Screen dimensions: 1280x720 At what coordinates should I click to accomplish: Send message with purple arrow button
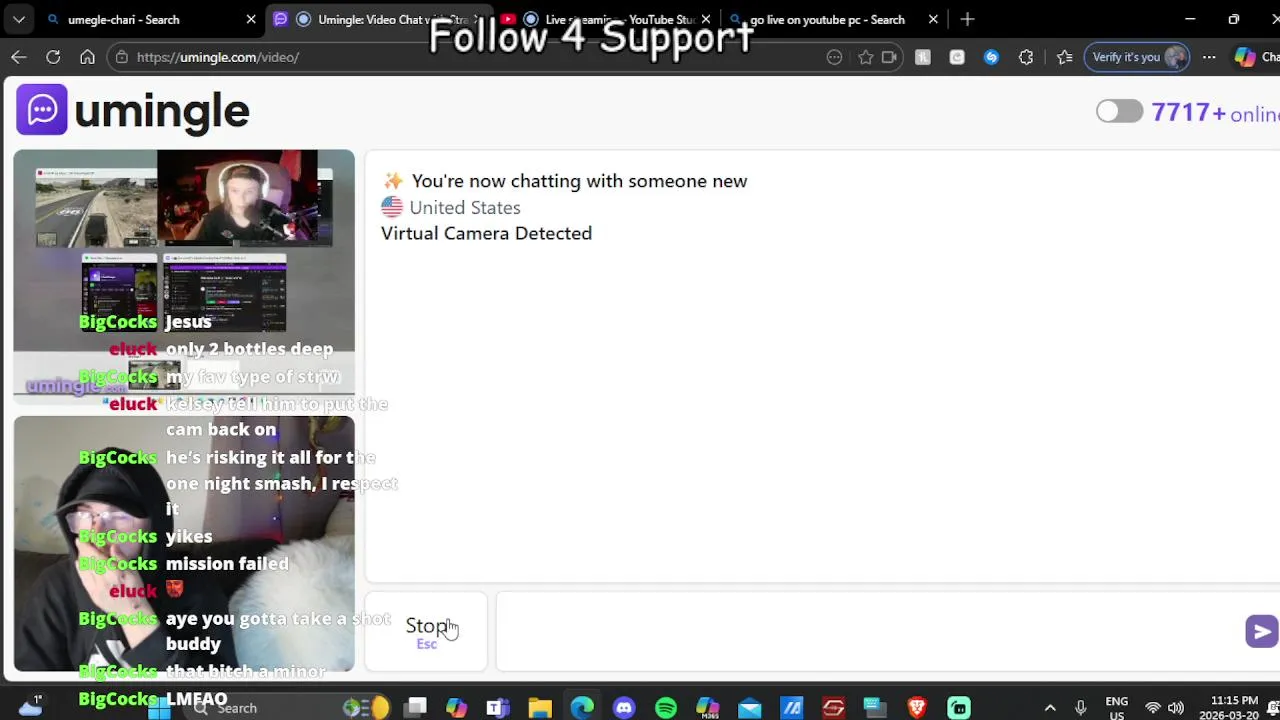pyautogui.click(x=1261, y=631)
